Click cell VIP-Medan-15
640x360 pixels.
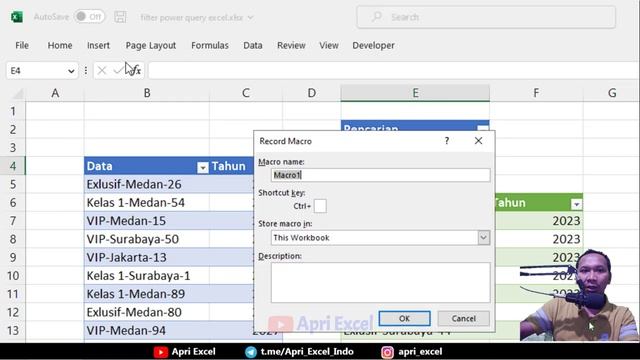tap(147, 221)
